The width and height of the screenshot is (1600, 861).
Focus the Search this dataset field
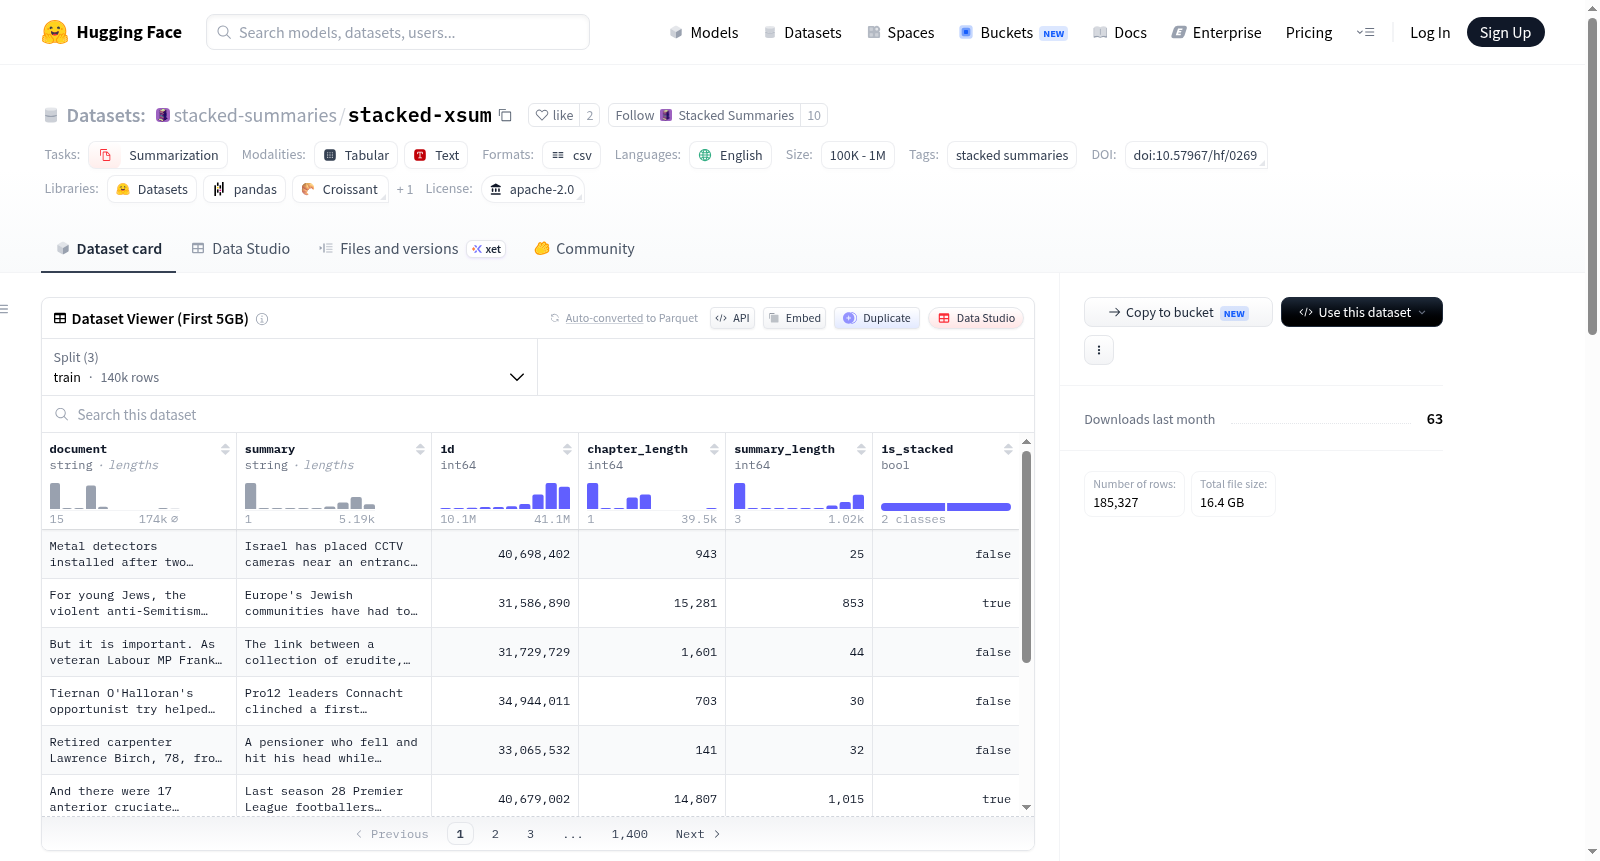click(538, 415)
